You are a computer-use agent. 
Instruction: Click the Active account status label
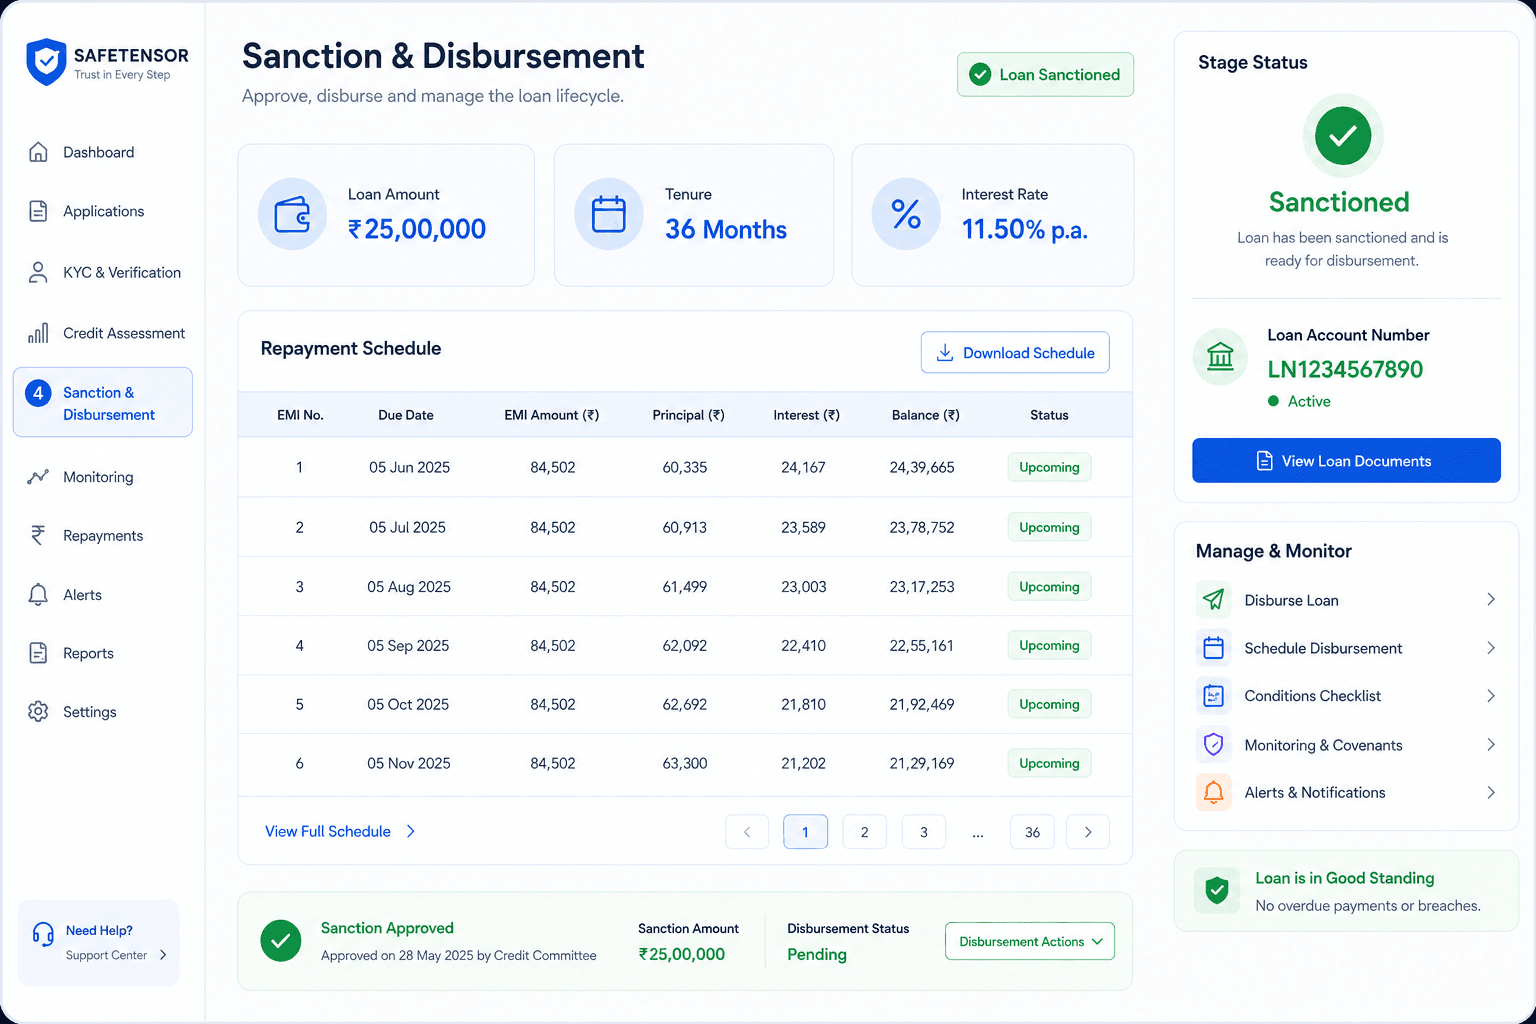click(x=1309, y=401)
